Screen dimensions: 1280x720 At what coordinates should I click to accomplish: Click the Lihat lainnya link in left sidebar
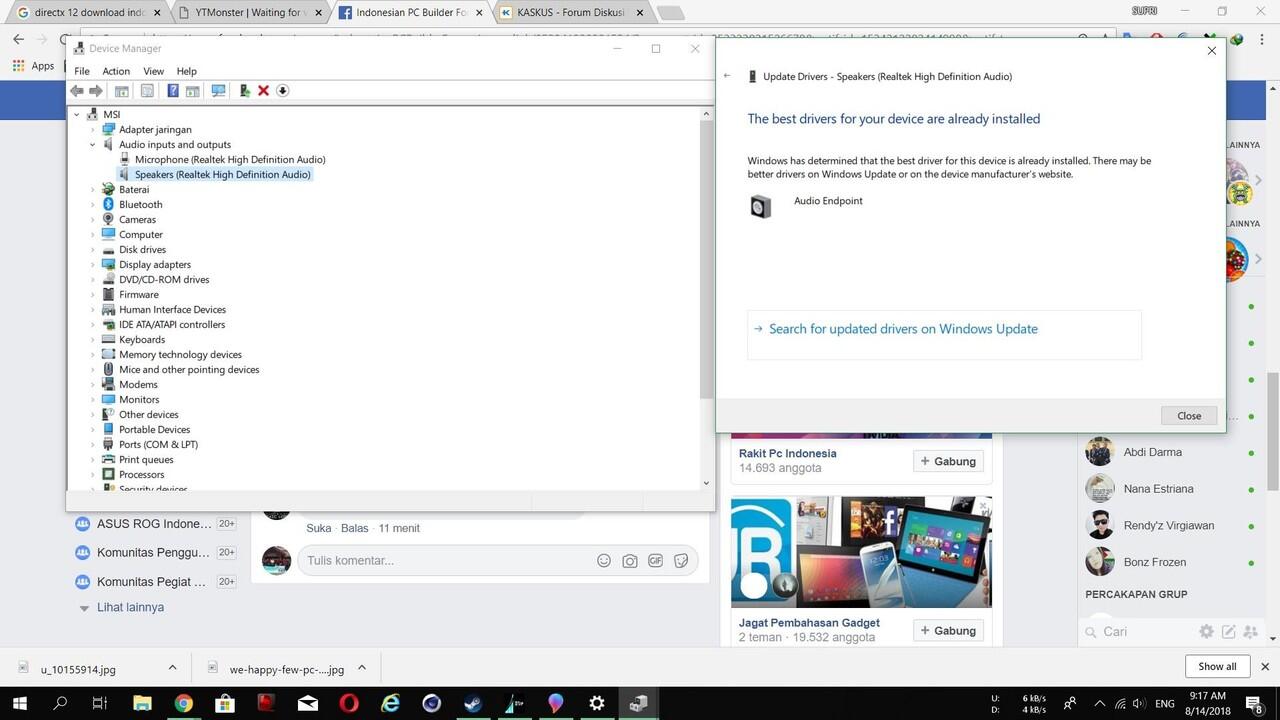coord(130,608)
